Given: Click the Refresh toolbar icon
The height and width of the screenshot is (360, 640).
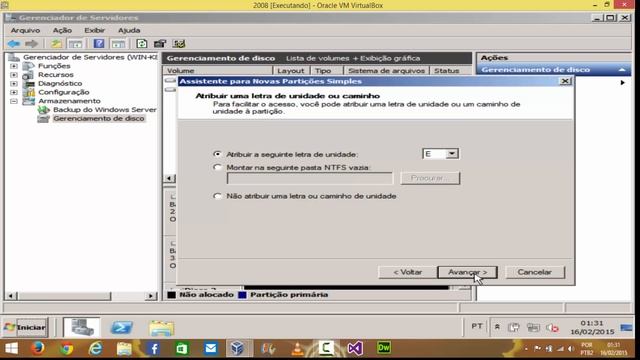Looking at the screenshot, I should pos(142,44).
